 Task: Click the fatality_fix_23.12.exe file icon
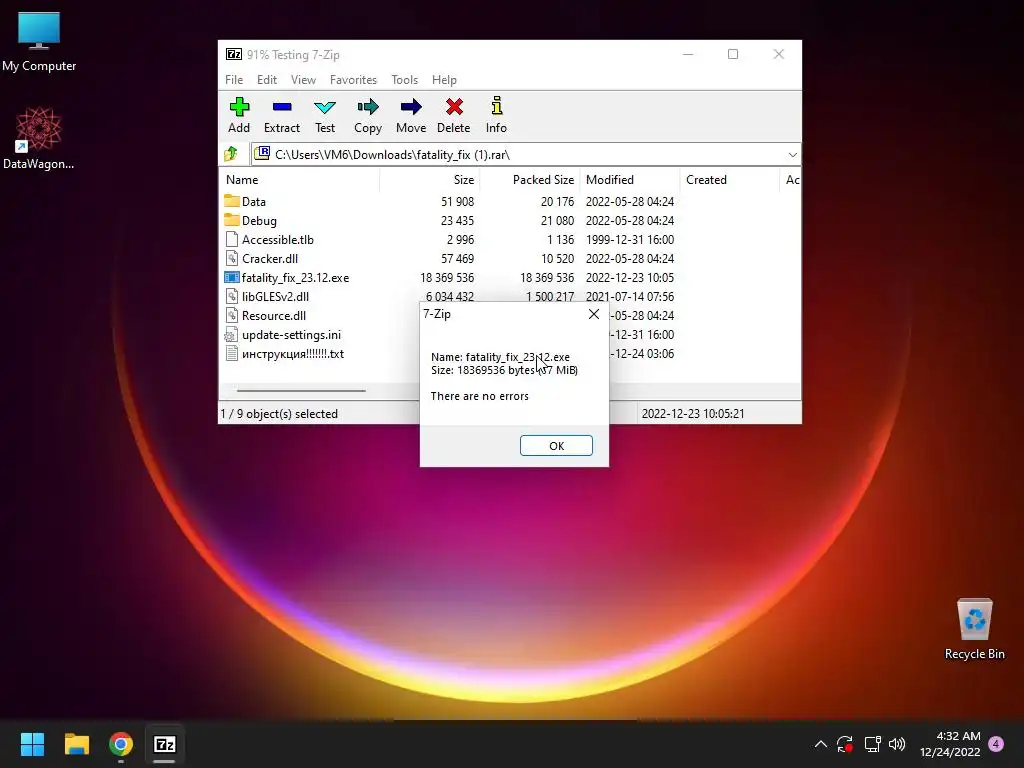[232, 277]
